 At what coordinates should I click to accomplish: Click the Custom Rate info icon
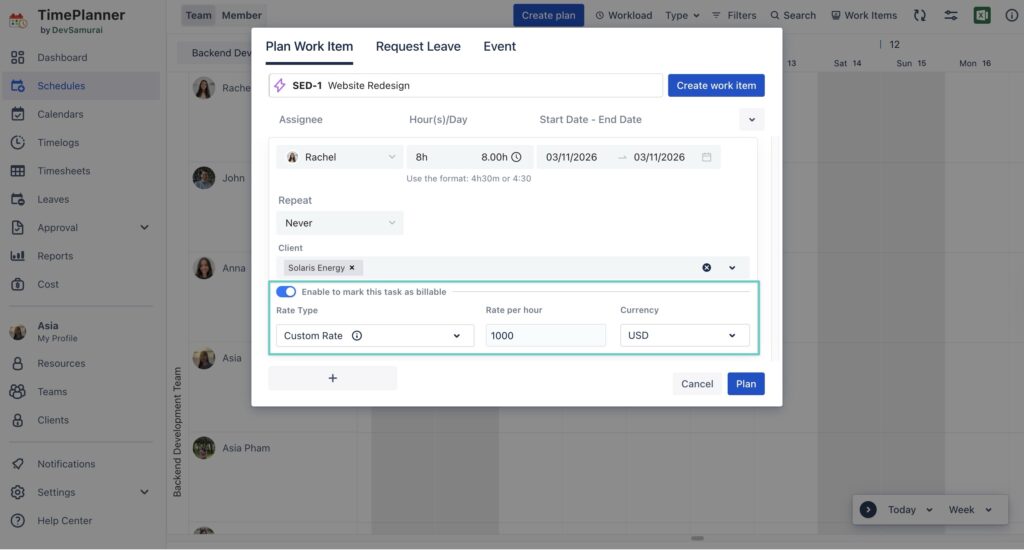[357, 336]
